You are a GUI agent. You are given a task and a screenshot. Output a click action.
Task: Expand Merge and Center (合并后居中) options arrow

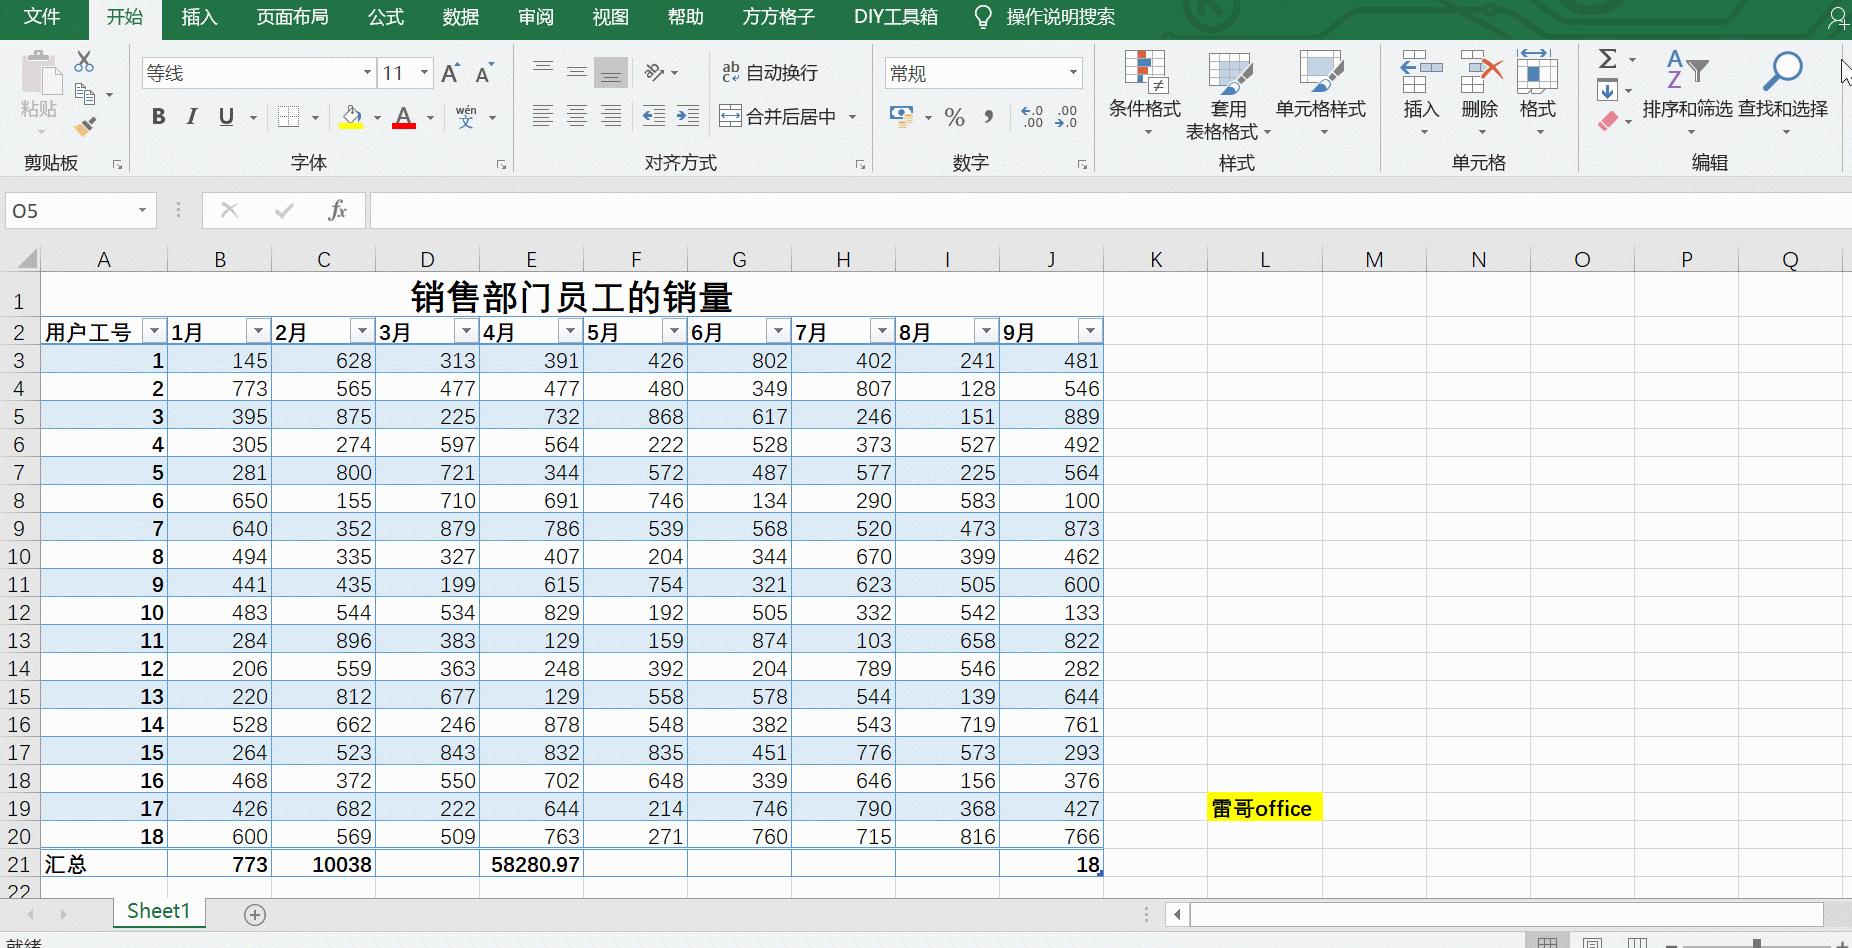click(x=853, y=117)
